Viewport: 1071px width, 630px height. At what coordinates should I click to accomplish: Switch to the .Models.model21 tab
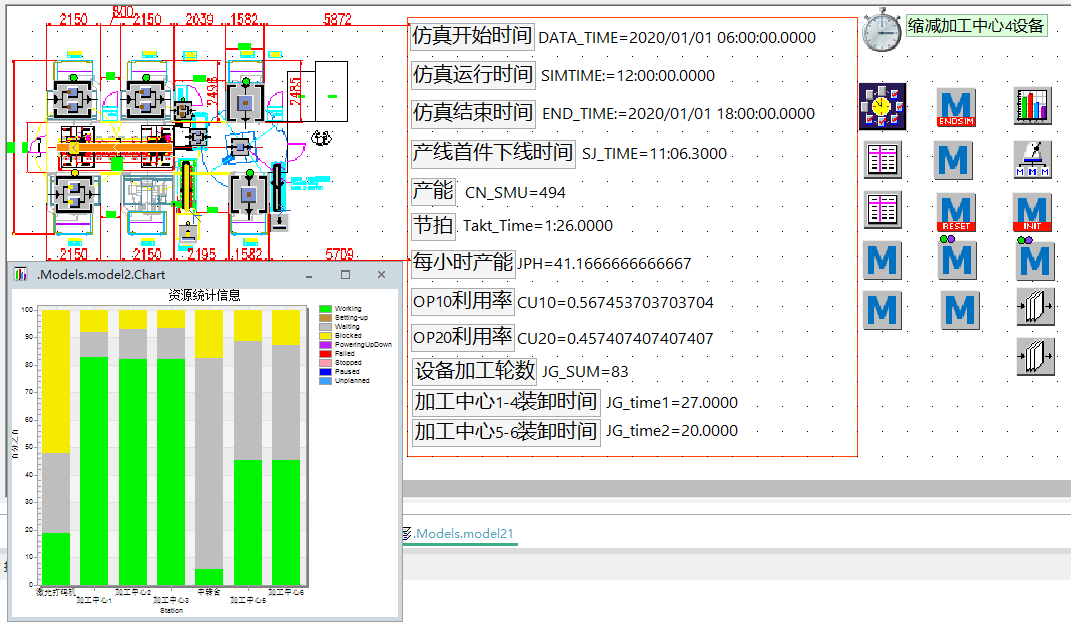[463, 534]
